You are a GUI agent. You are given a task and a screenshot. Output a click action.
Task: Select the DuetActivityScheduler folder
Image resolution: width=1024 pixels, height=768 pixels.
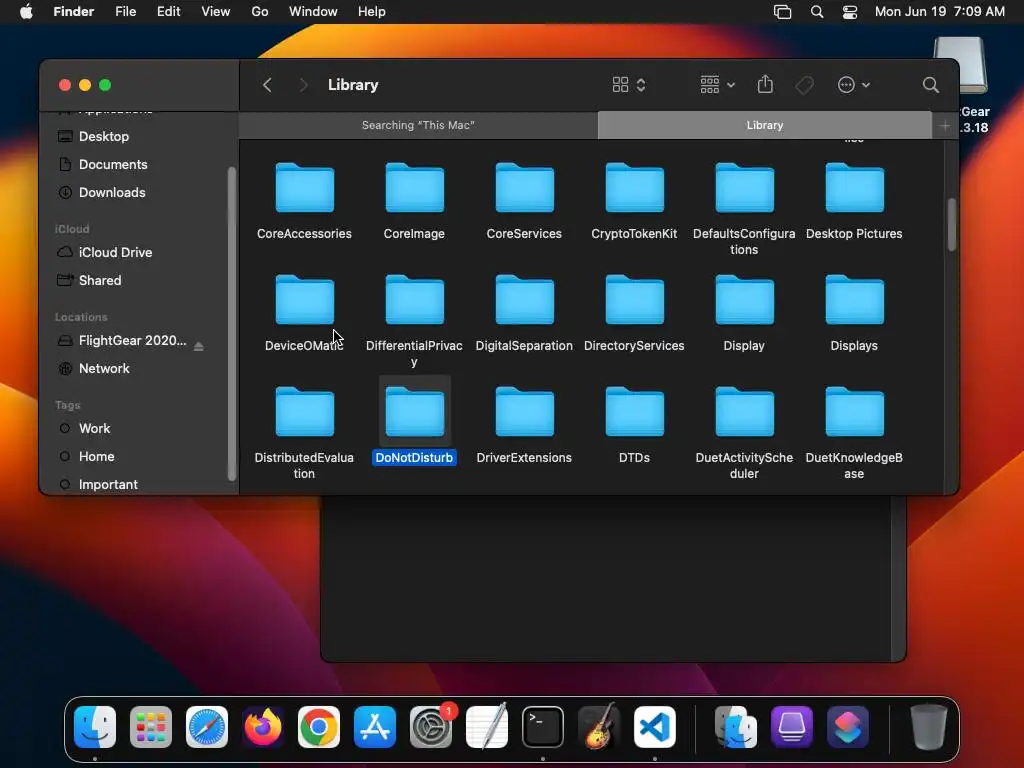click(744, 412)
